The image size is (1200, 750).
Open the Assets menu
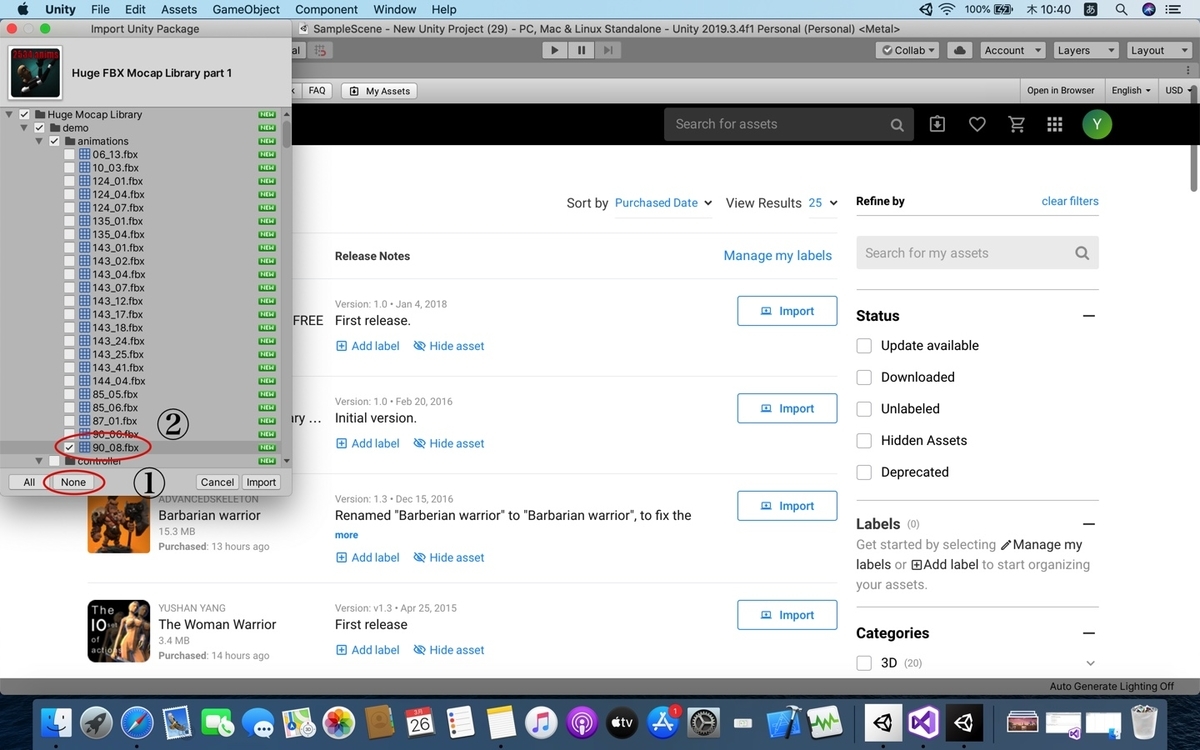pyautogui.click(x=179, y=9)
